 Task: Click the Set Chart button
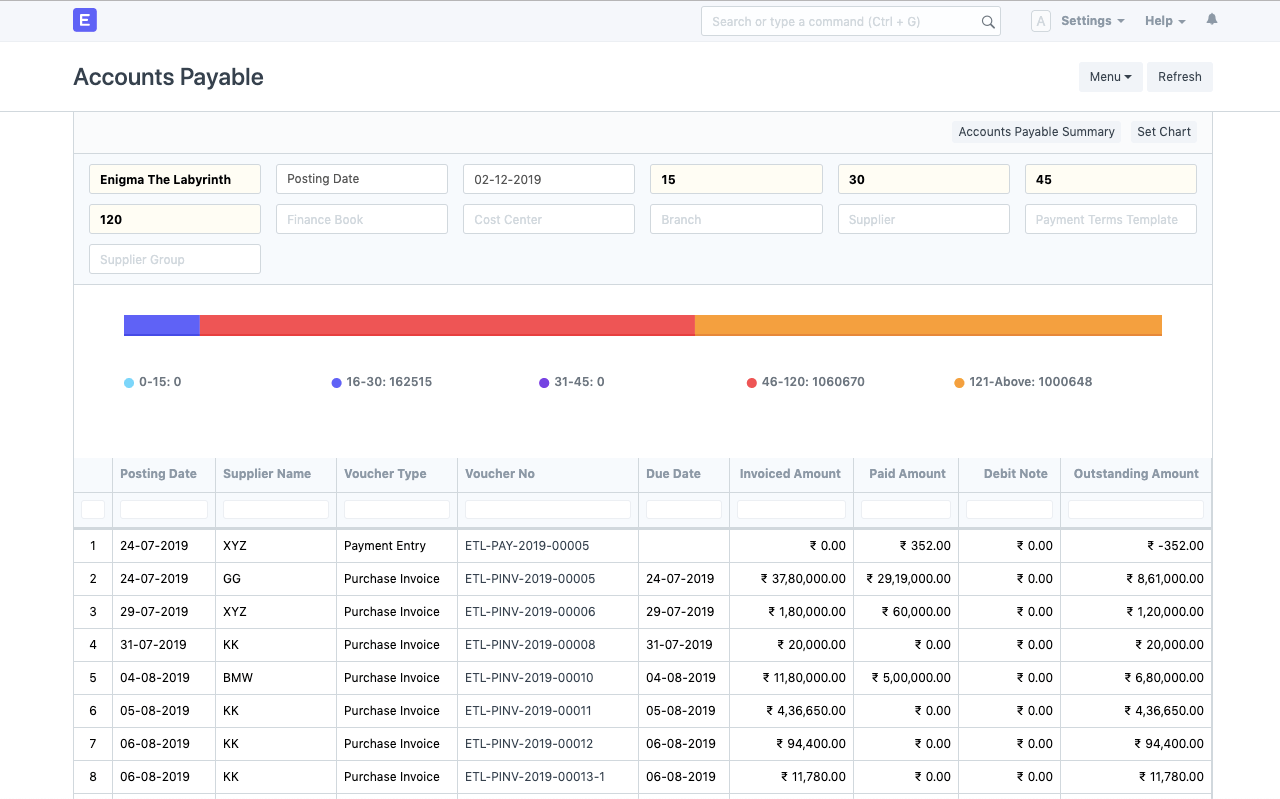coord(1163,131)
